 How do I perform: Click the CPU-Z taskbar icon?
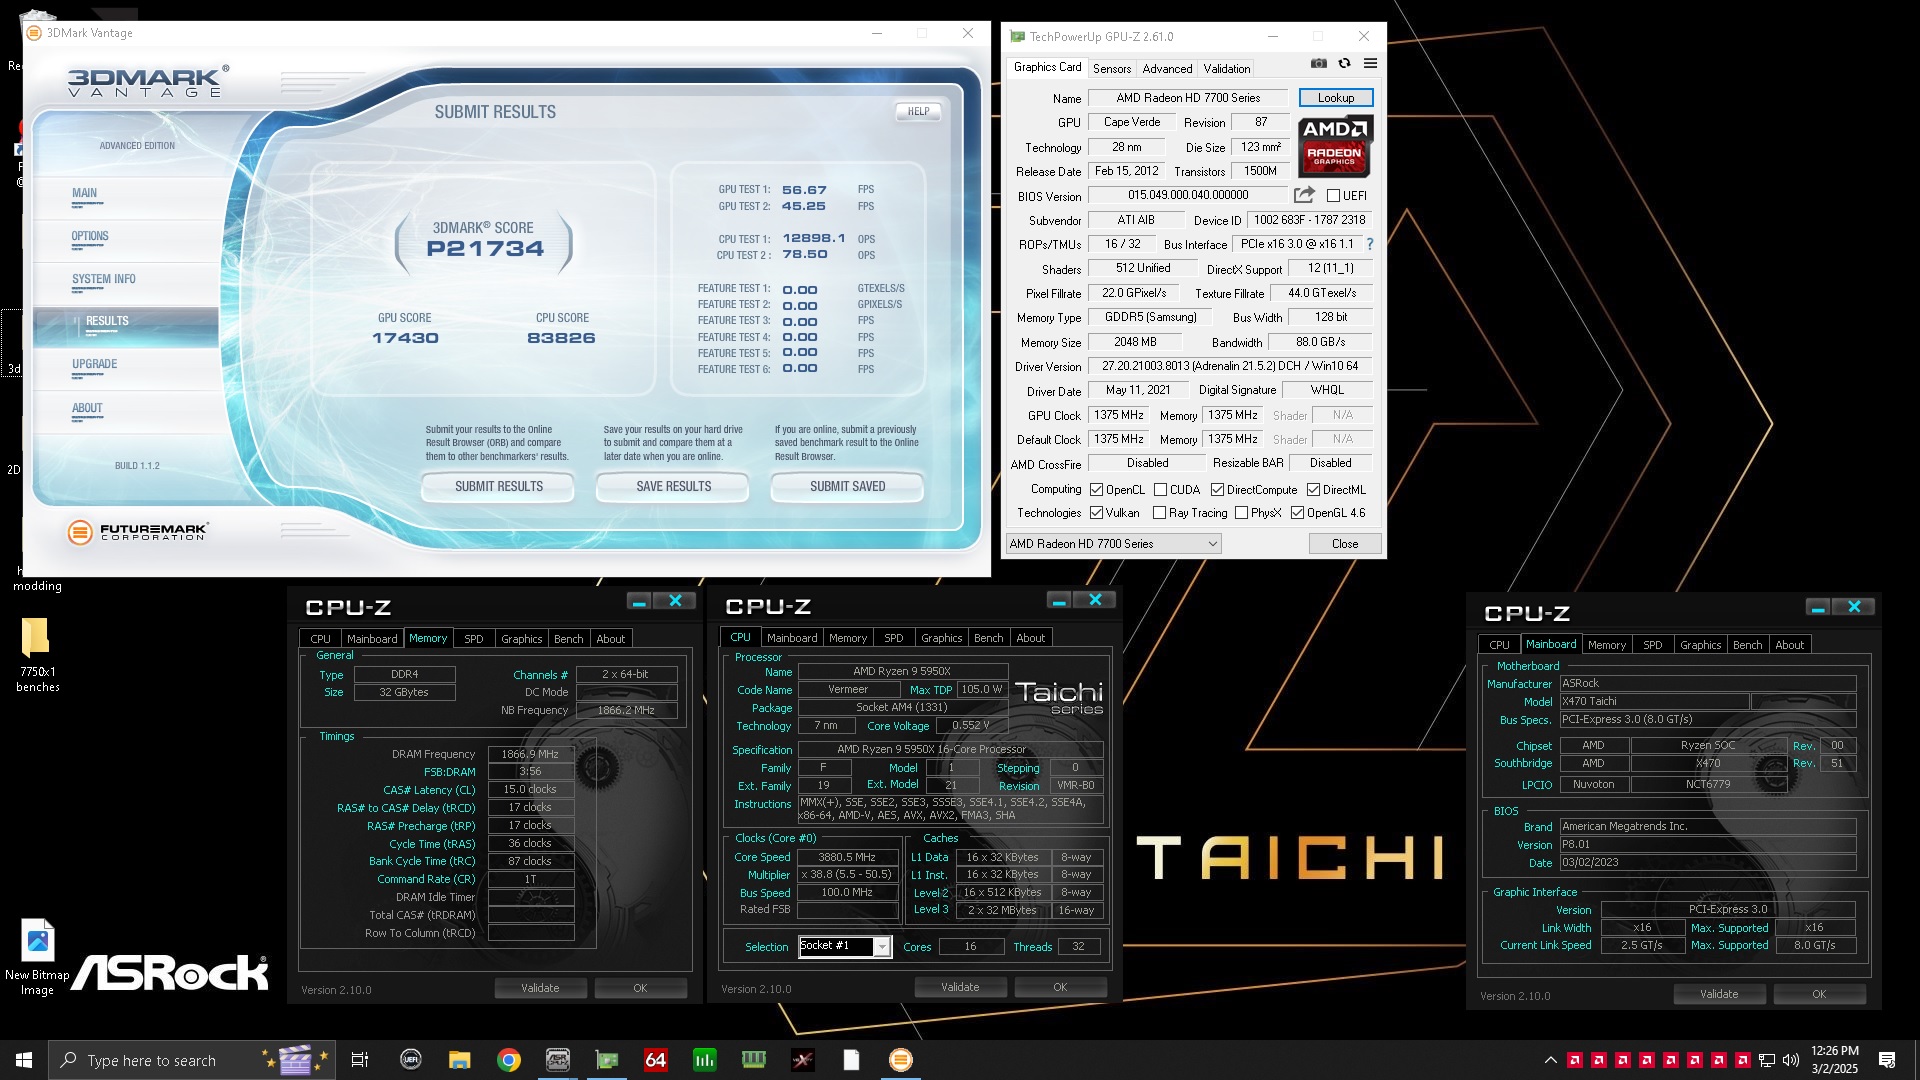(x=557, y=1060)
